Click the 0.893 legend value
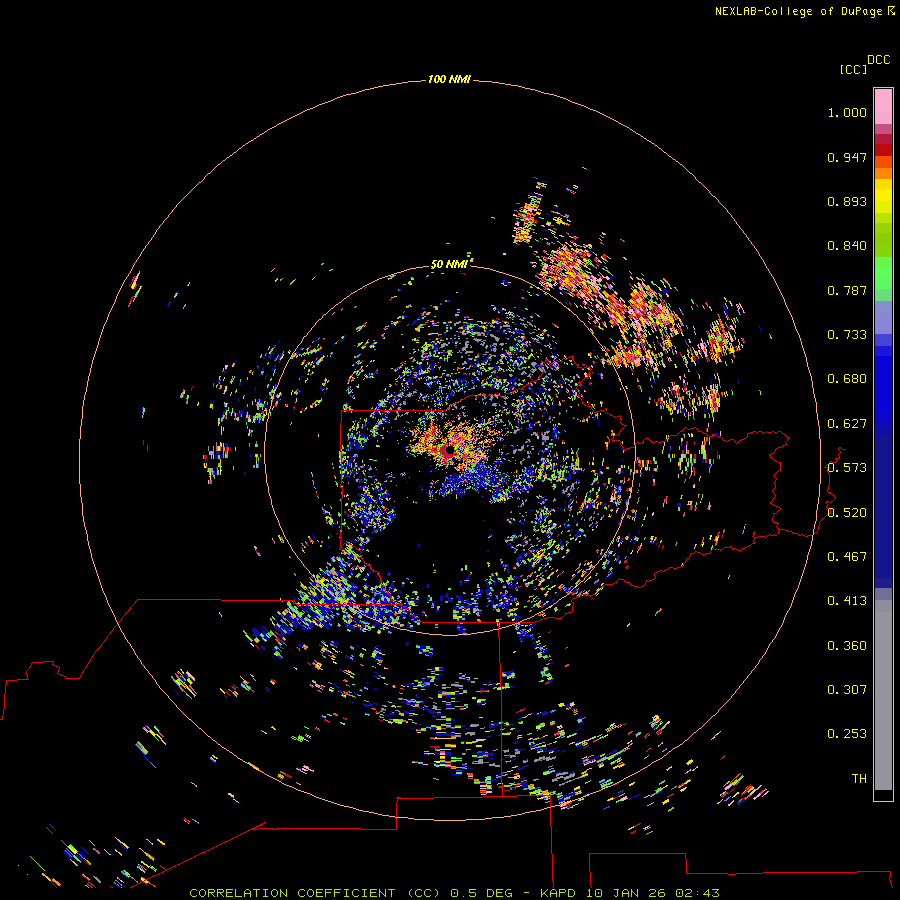This screenshot has width=900, height=900. tap(847, 201)
